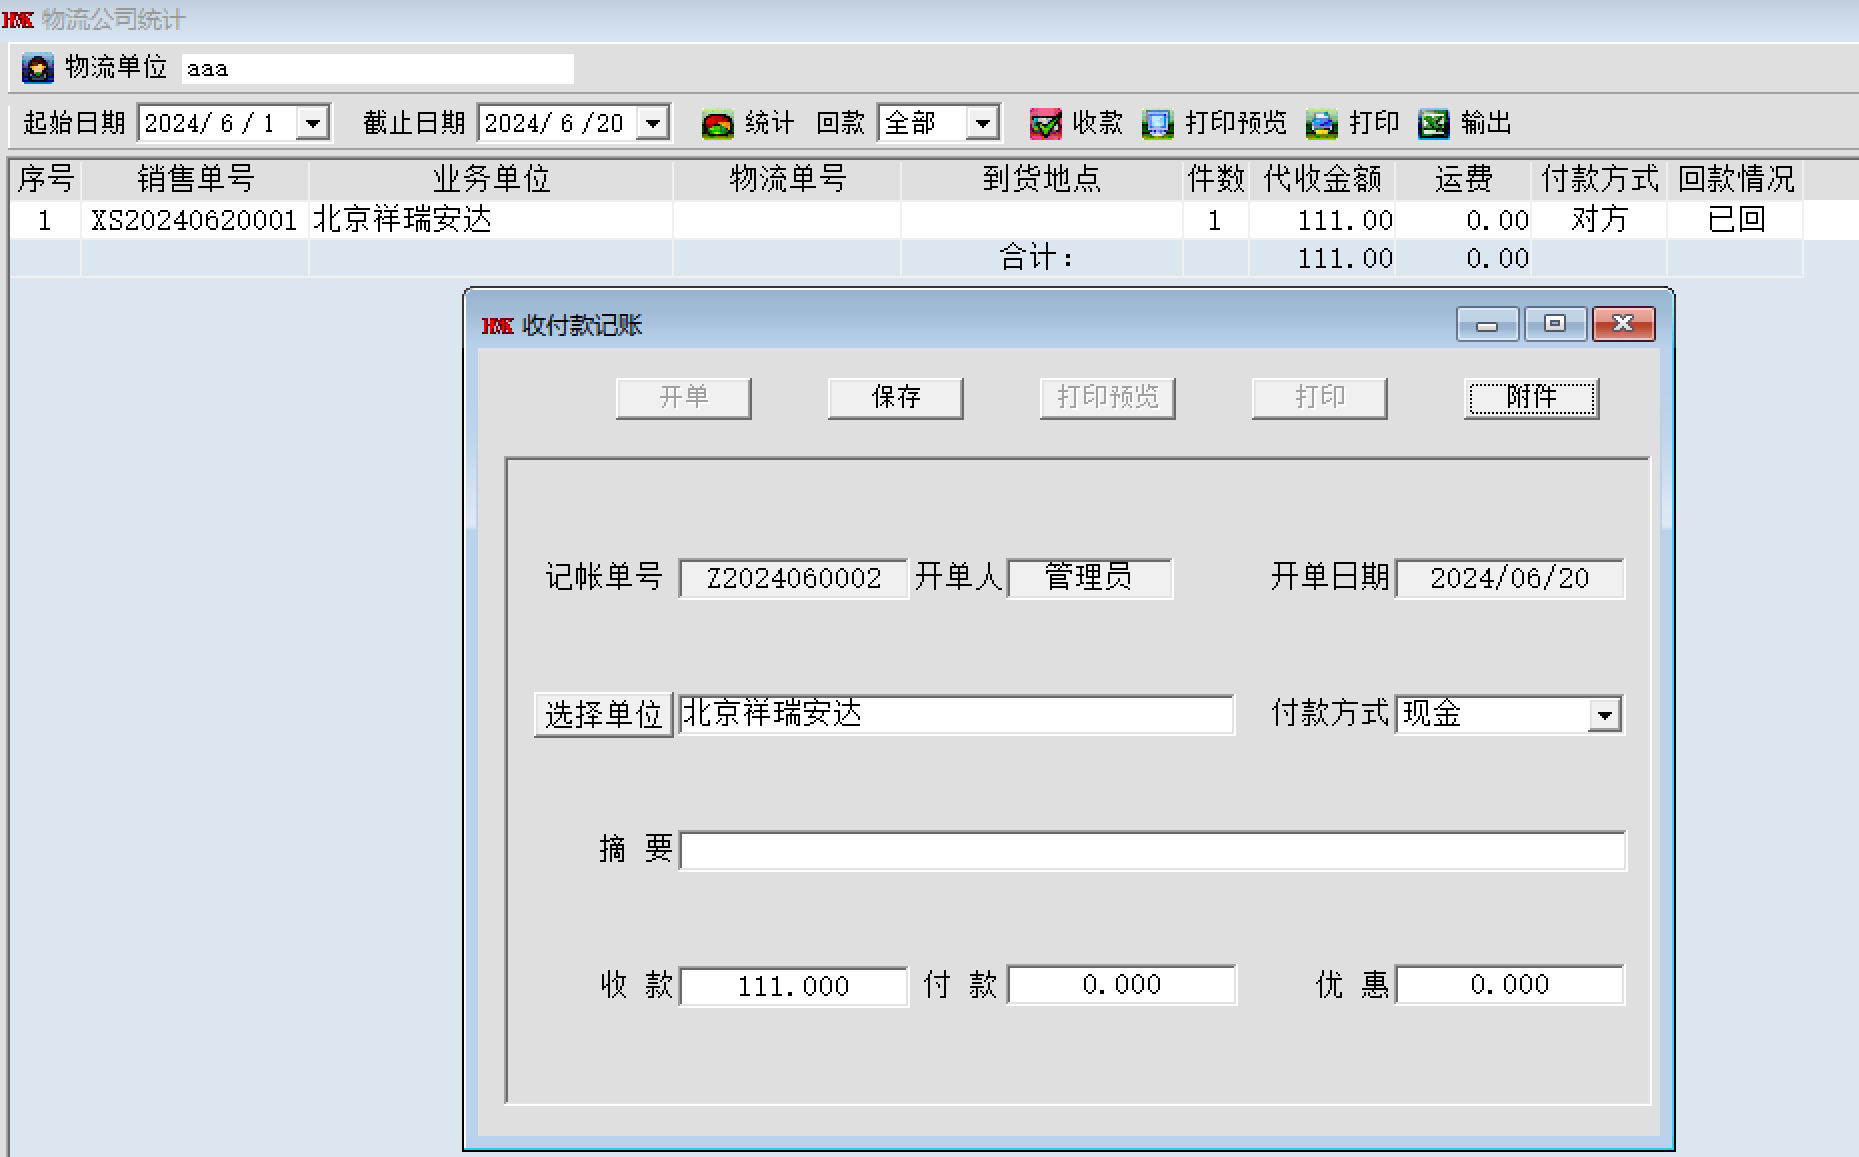1859x1157 pixels.
Task: Click the 收款 amount field 111.000
Action: click(x=793, y=985)
